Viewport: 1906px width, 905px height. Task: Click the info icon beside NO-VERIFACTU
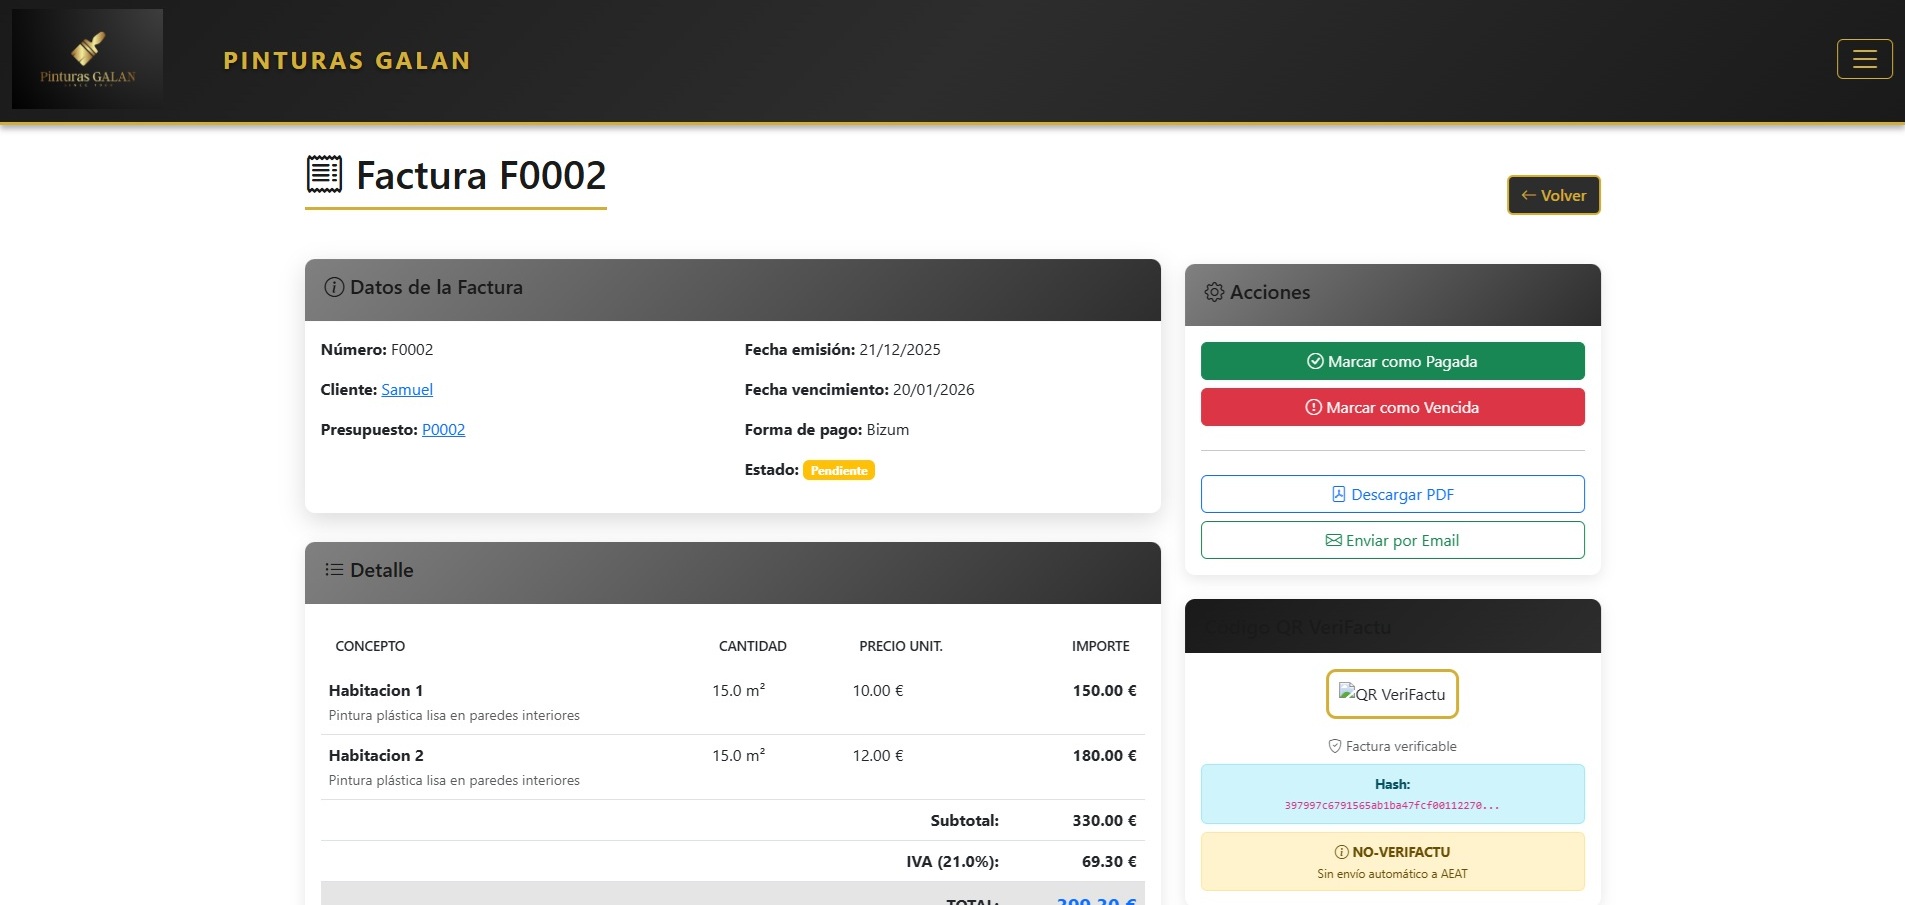pos(1340,852)
